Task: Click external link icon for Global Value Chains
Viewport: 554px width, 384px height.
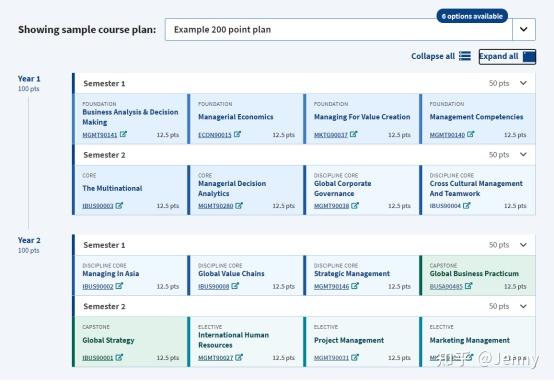Action: (x=235, y=286)
